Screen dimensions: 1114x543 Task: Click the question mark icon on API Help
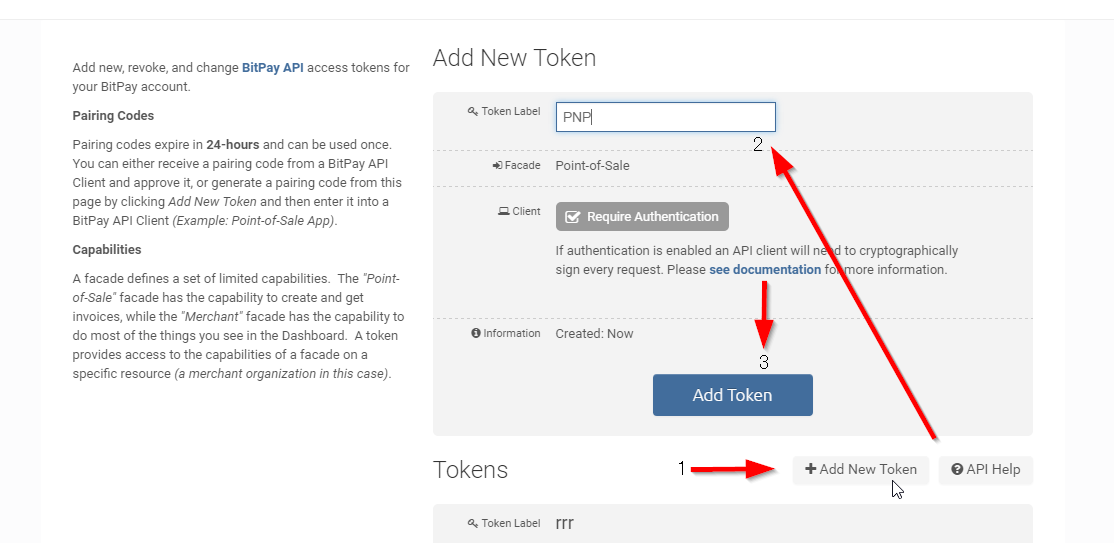pos(957,469)
